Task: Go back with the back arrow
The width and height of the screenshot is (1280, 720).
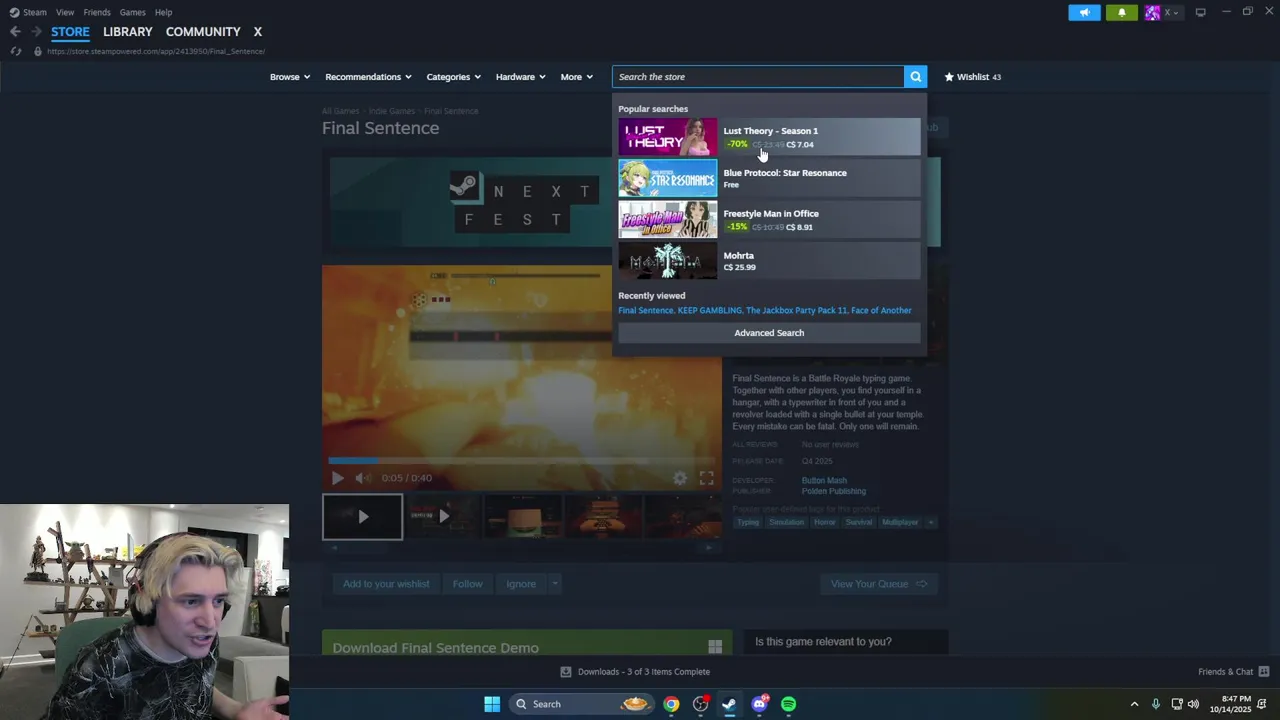Action: 15,32
